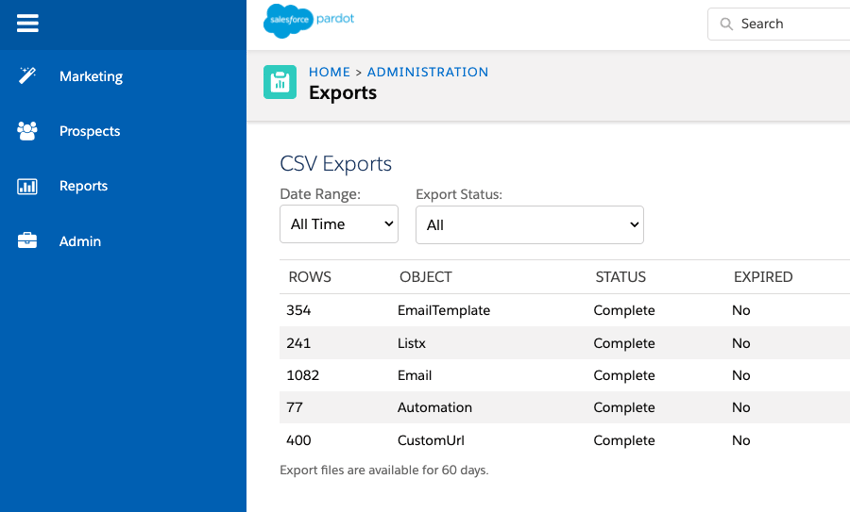Open the hamburger menu icon
The width and height of the screenshot is (850, 512).
pyautogui.click(x=28, y=23)
